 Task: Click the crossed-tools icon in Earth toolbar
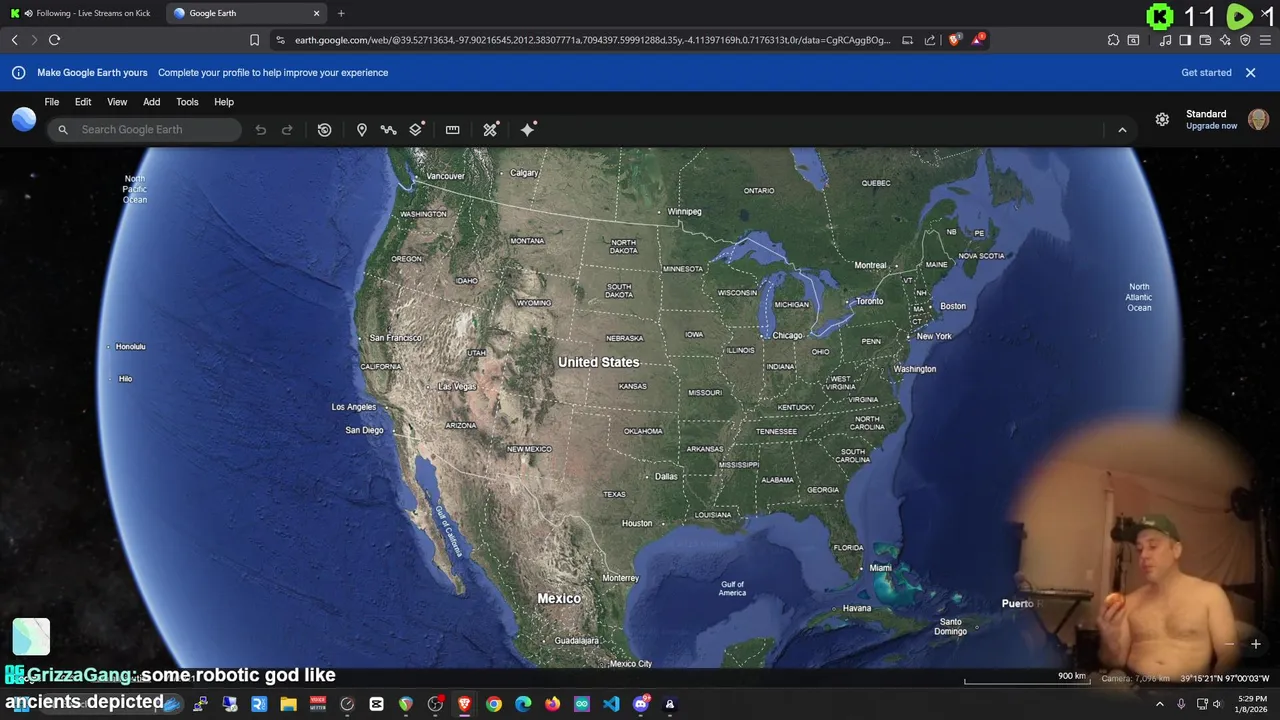pyautogui.click(x=490, y=130)
